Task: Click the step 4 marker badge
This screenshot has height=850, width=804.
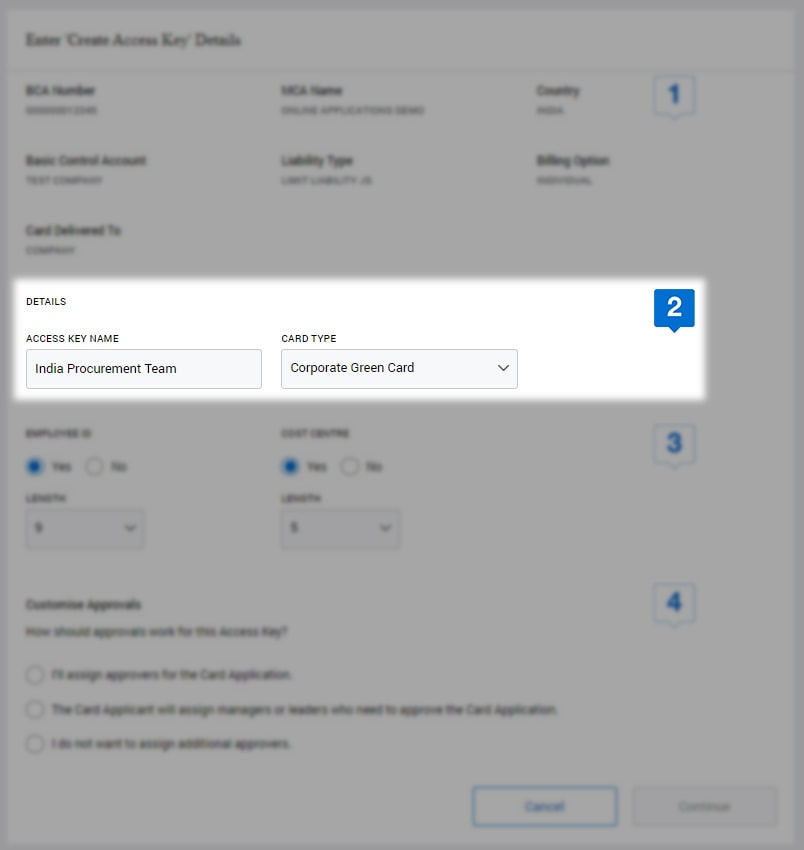Action: (x=674, y=602)
